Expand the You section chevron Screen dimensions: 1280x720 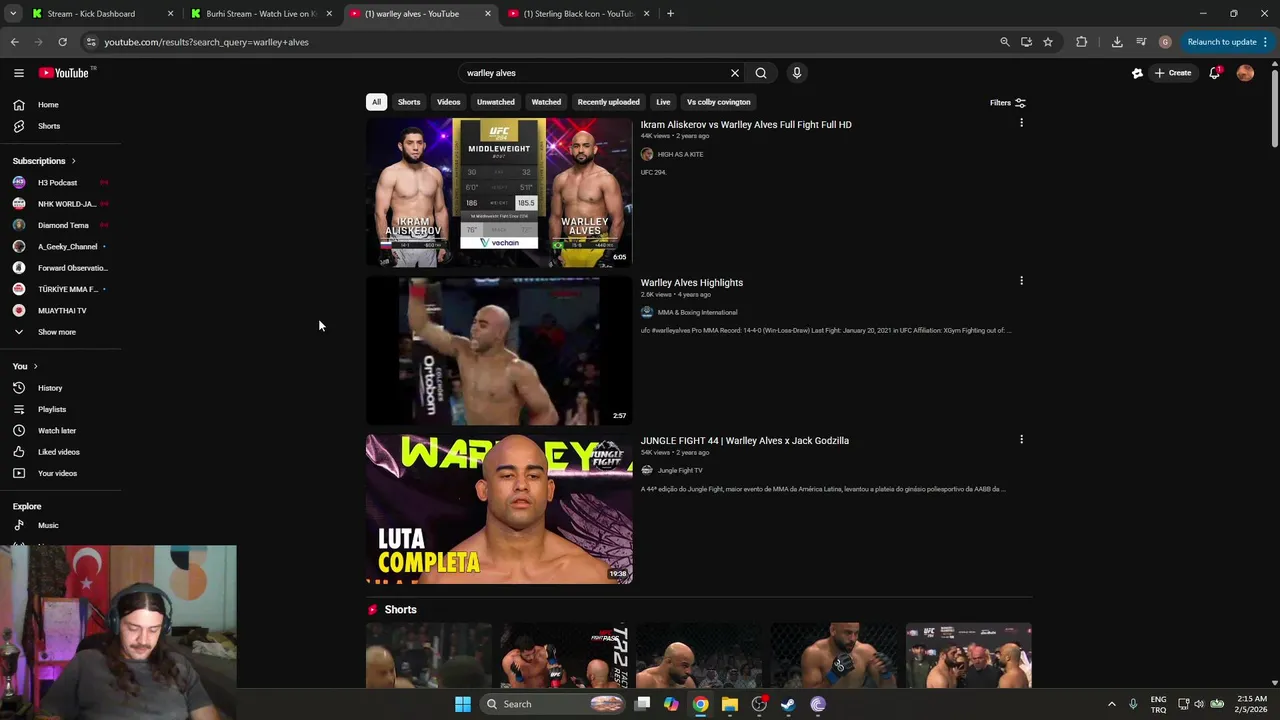(x=35, y=366)
